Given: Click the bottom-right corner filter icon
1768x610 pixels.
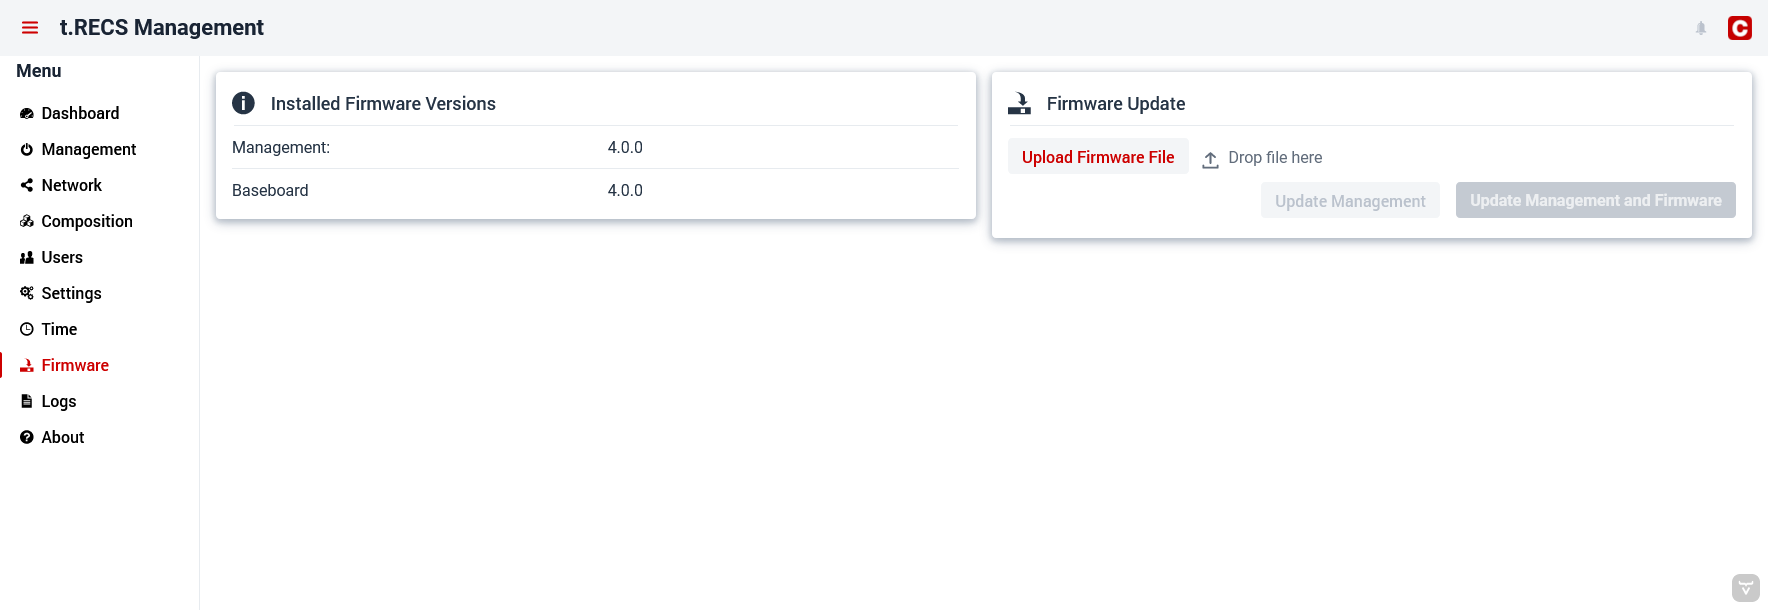Looking at the screenshot, I should [1745, 588].
